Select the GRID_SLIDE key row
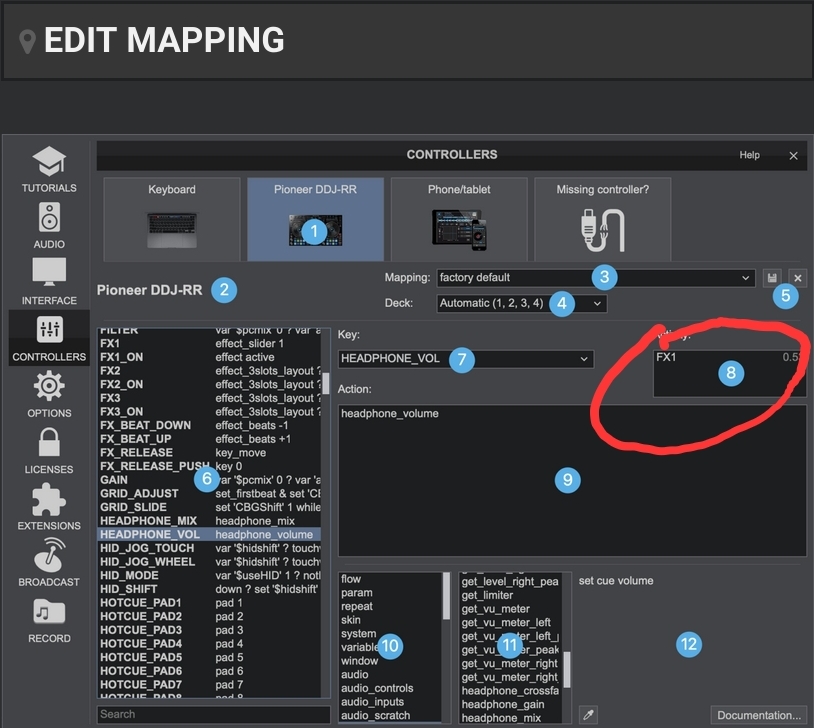Image resolution: width=814 pixels, height=728 pixels. [x=209, y=507]
